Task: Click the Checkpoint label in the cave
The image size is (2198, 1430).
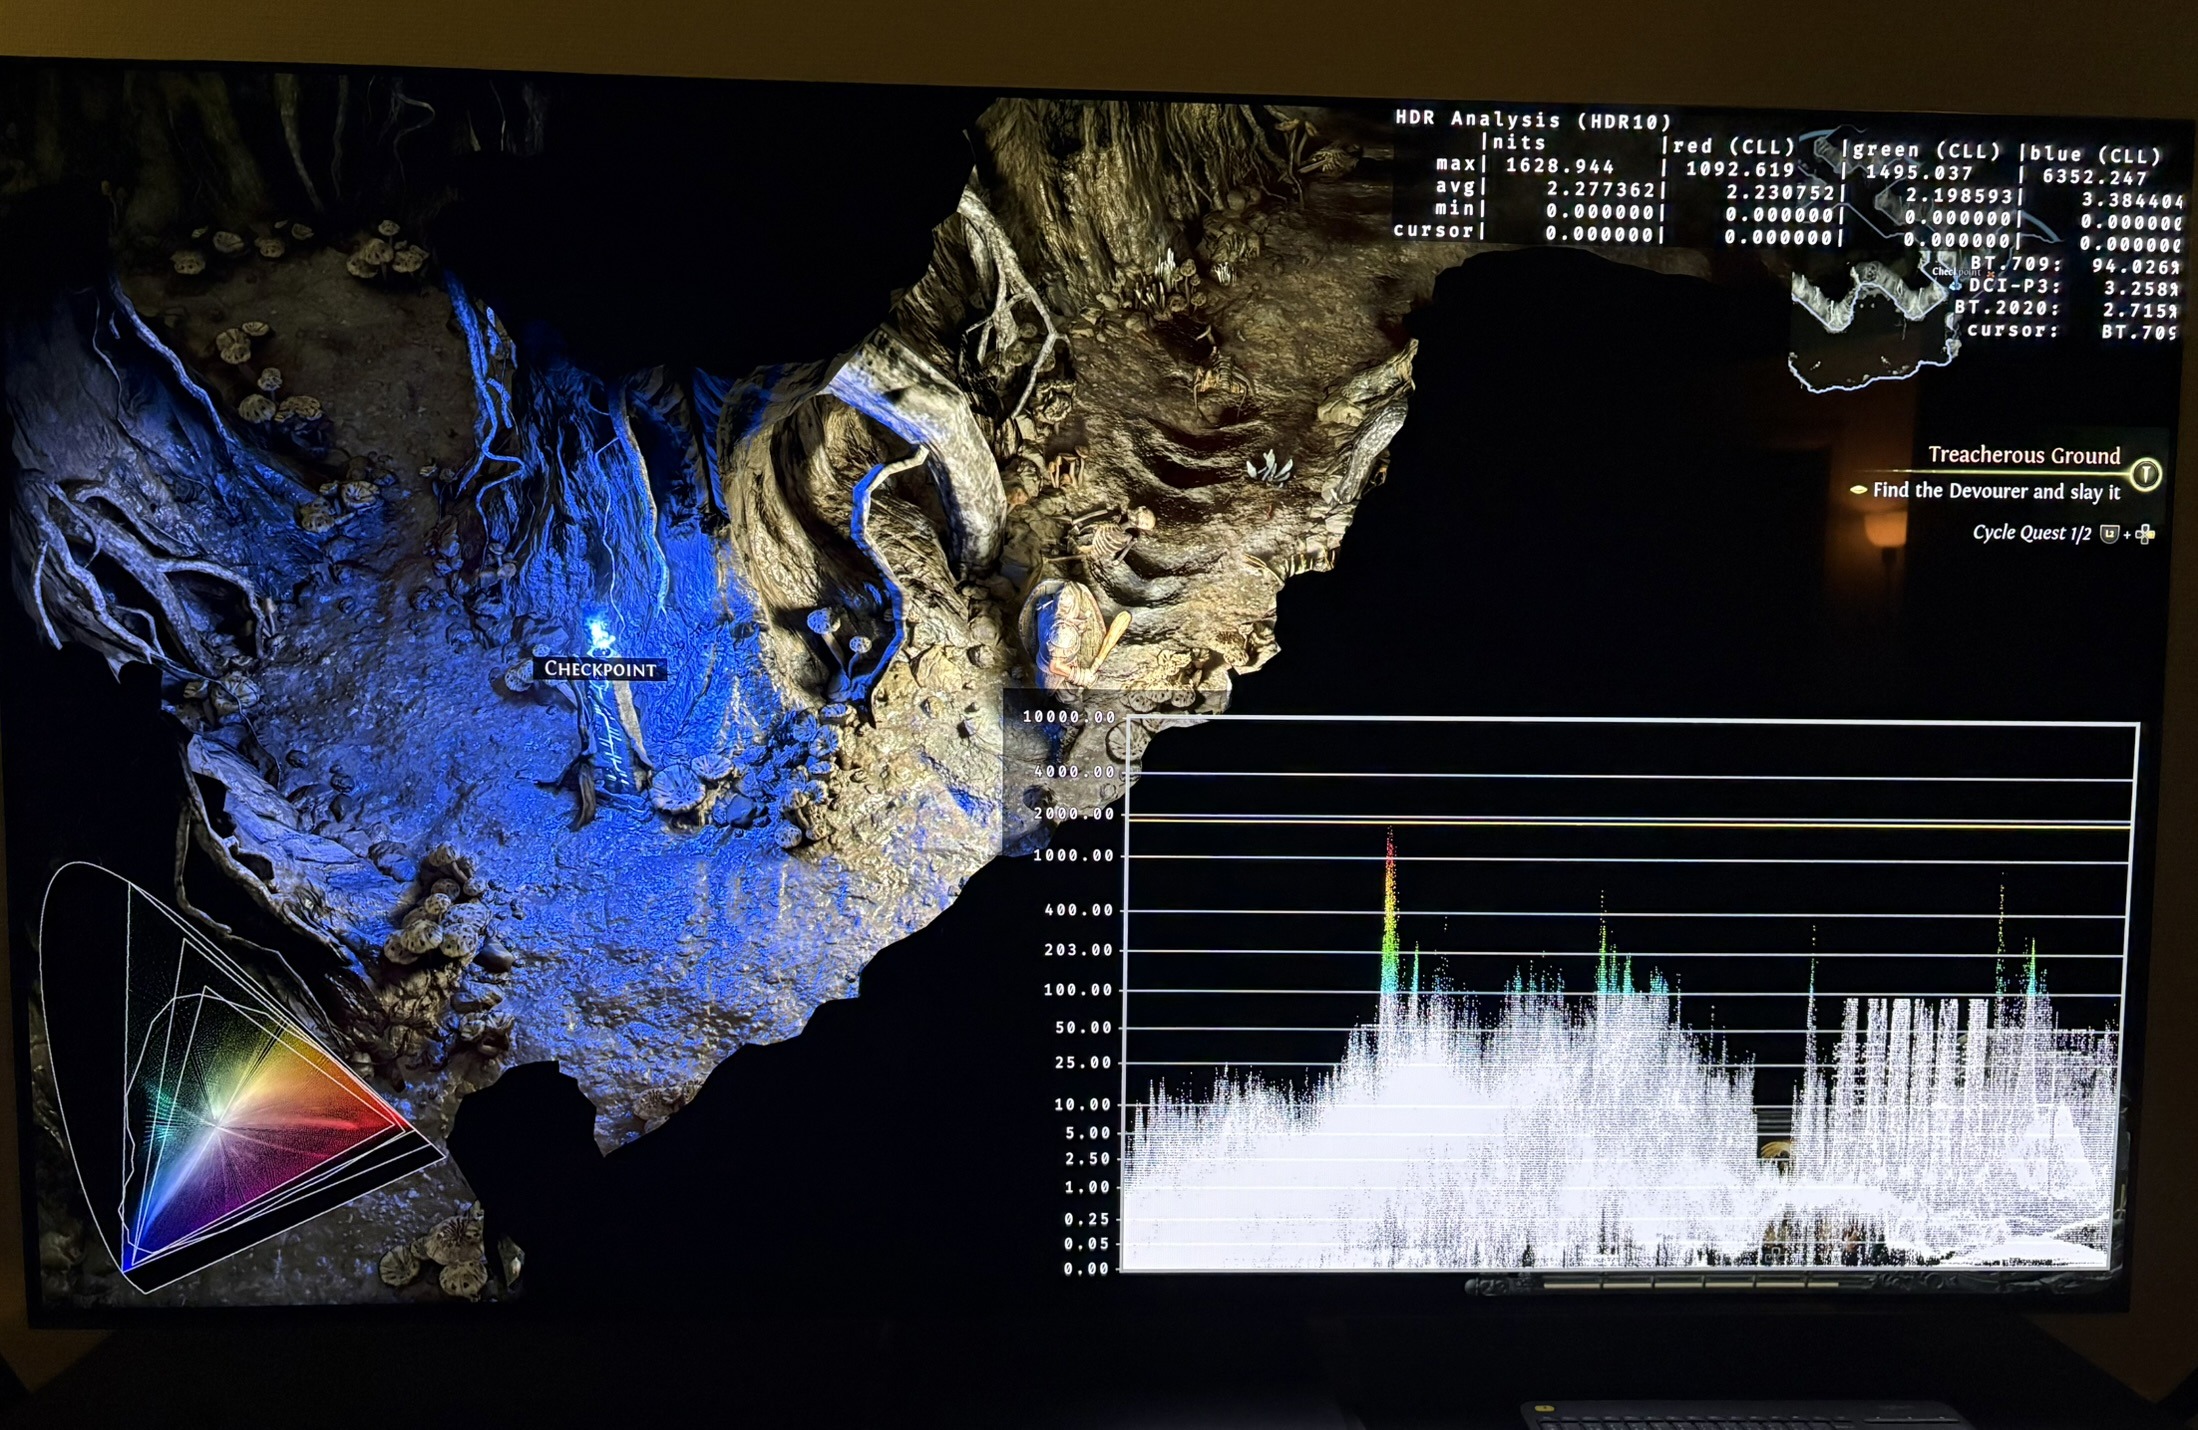Action: (600, 669)
